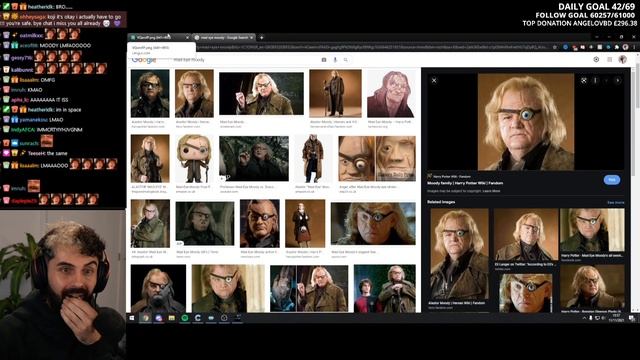Screen dimensions: 640x360
Task: Open first search result thumbnail of Moody with glasses
Action: click(150, 93)
